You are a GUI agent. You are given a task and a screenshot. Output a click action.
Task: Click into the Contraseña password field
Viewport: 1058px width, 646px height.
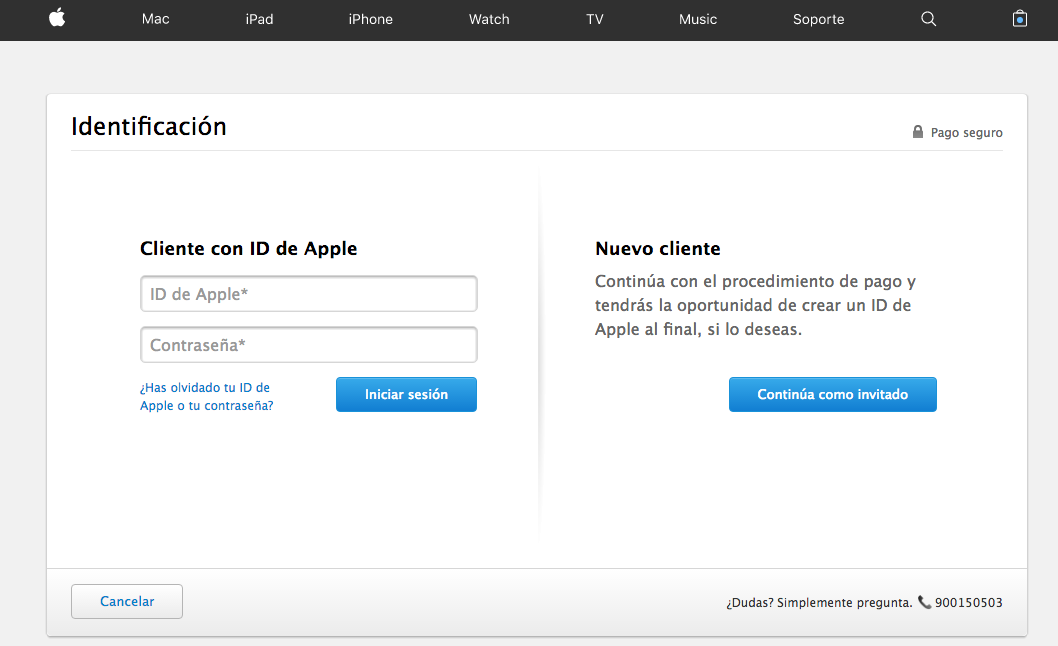(308, 345)
